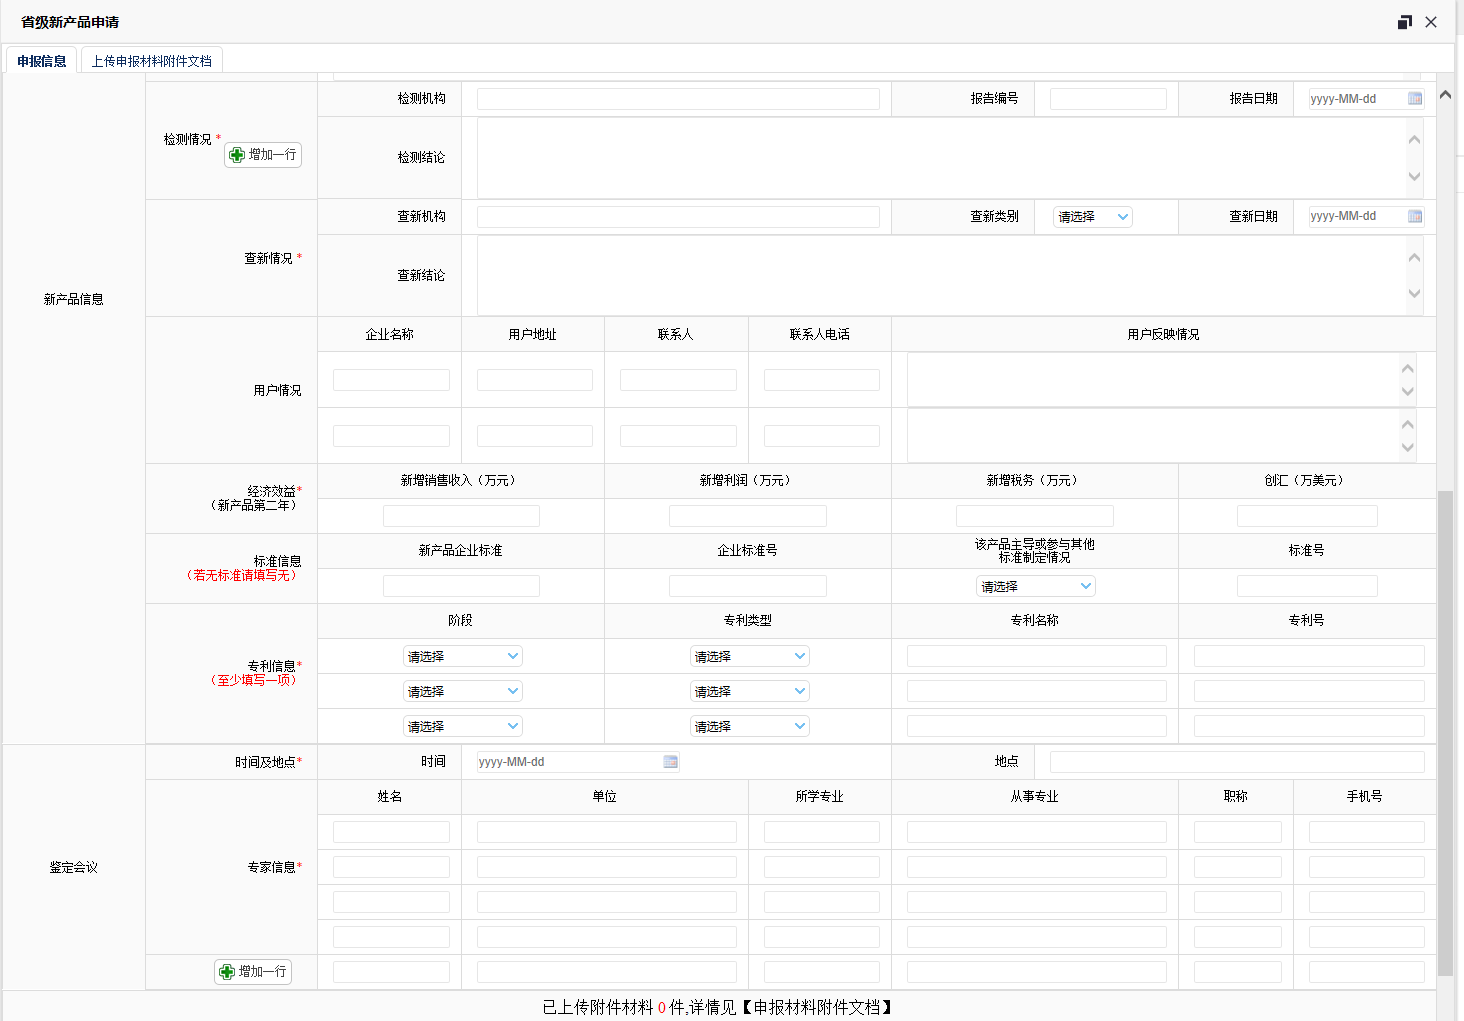Open calendar icon for 查新日期 field
The height and width of the screenshot is (1021, 1464).
pos(1415,216)
